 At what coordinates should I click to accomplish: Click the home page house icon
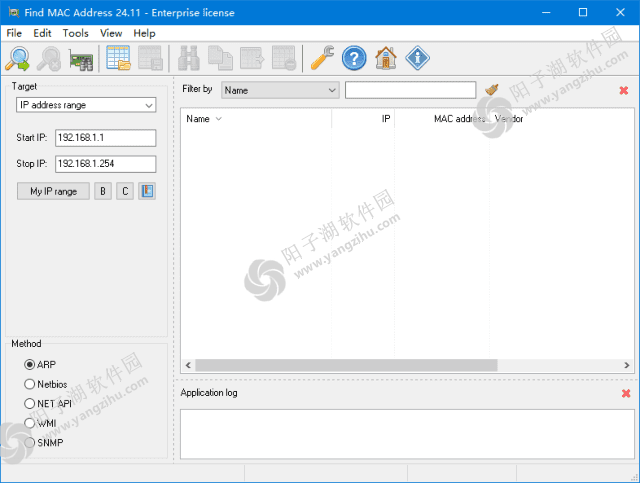[386, 58]
